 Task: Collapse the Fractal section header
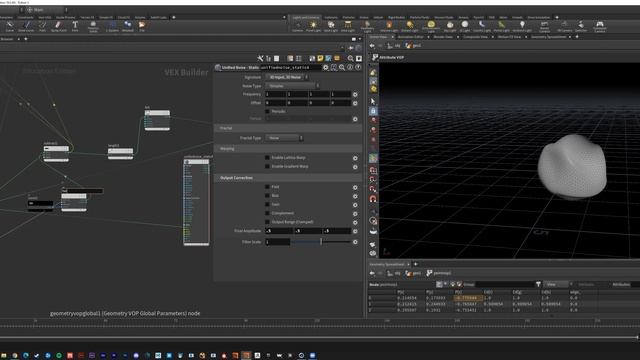[x=288, y=128]
